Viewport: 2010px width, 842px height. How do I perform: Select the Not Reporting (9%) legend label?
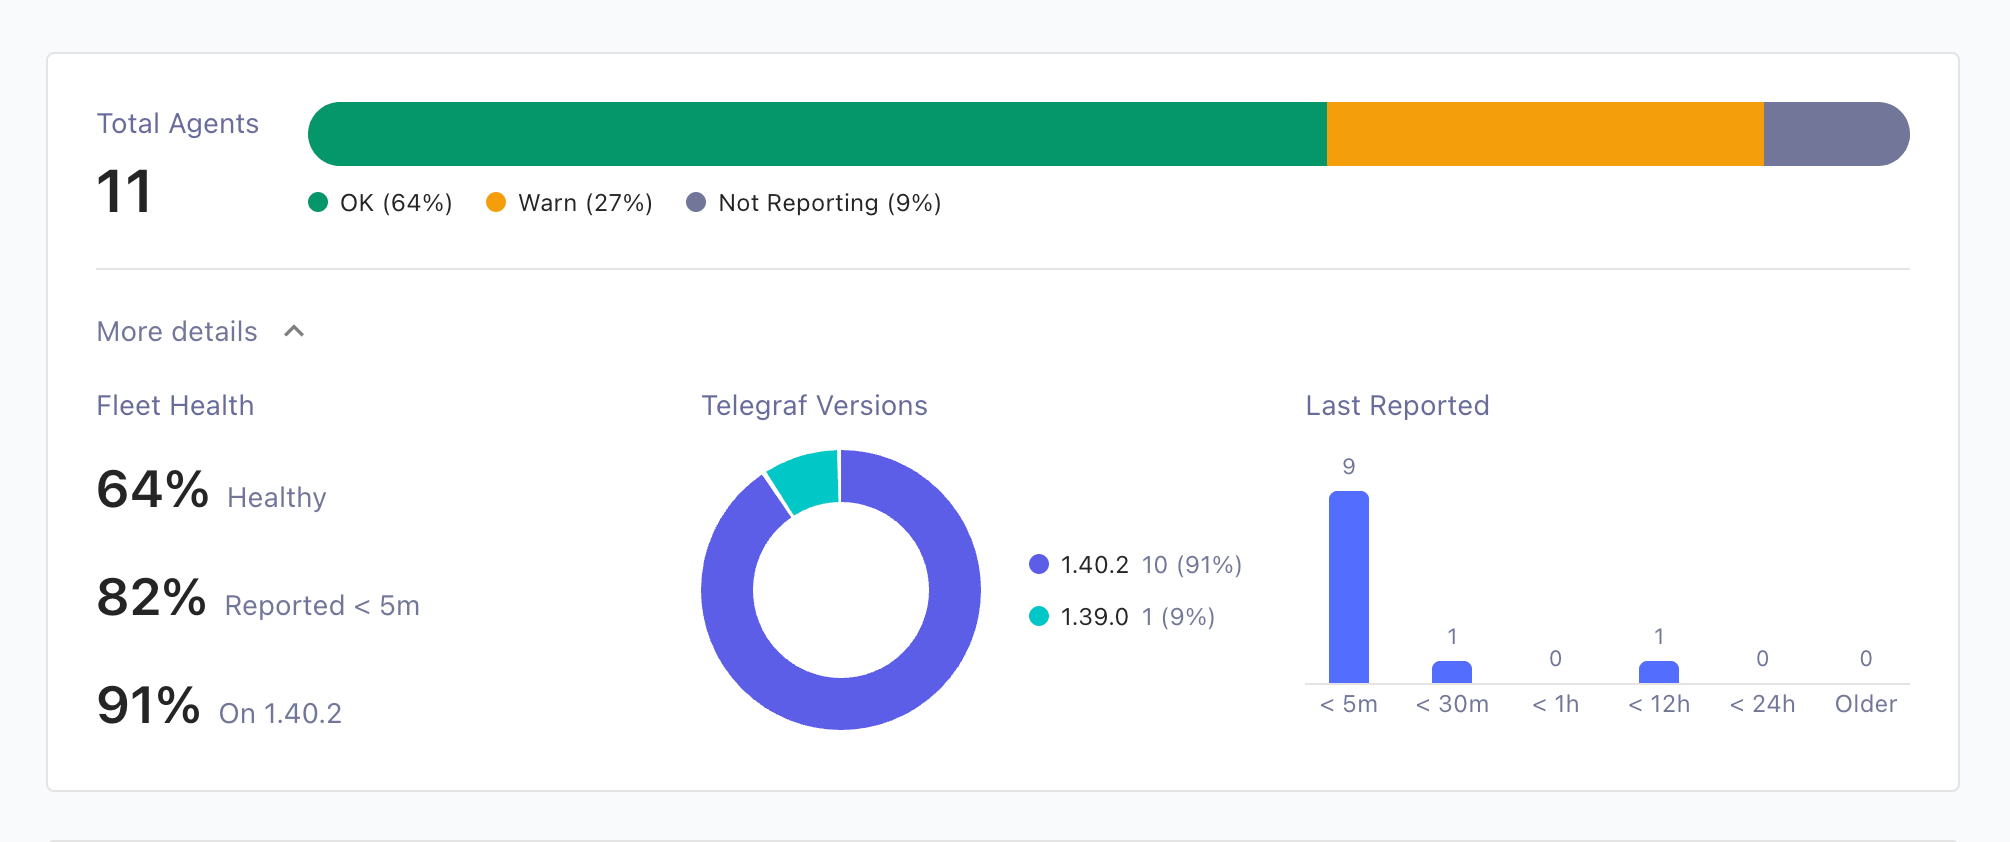(x=830, y=203)
